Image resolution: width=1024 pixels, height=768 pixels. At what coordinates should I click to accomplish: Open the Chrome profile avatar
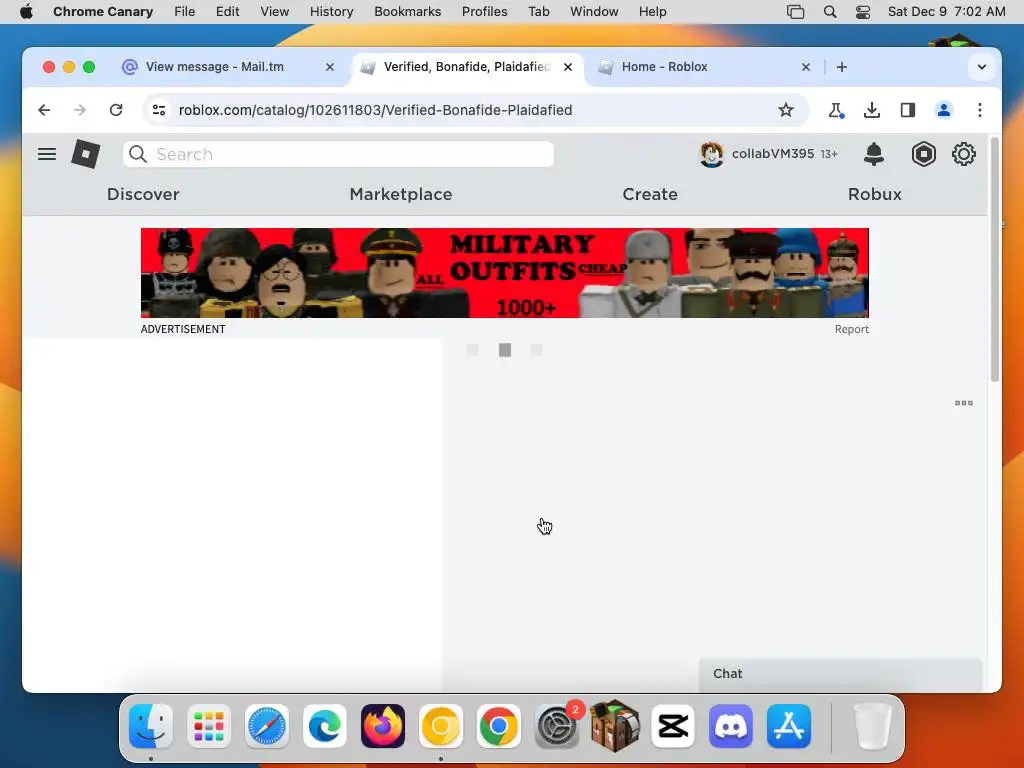[x=944, y=110]
